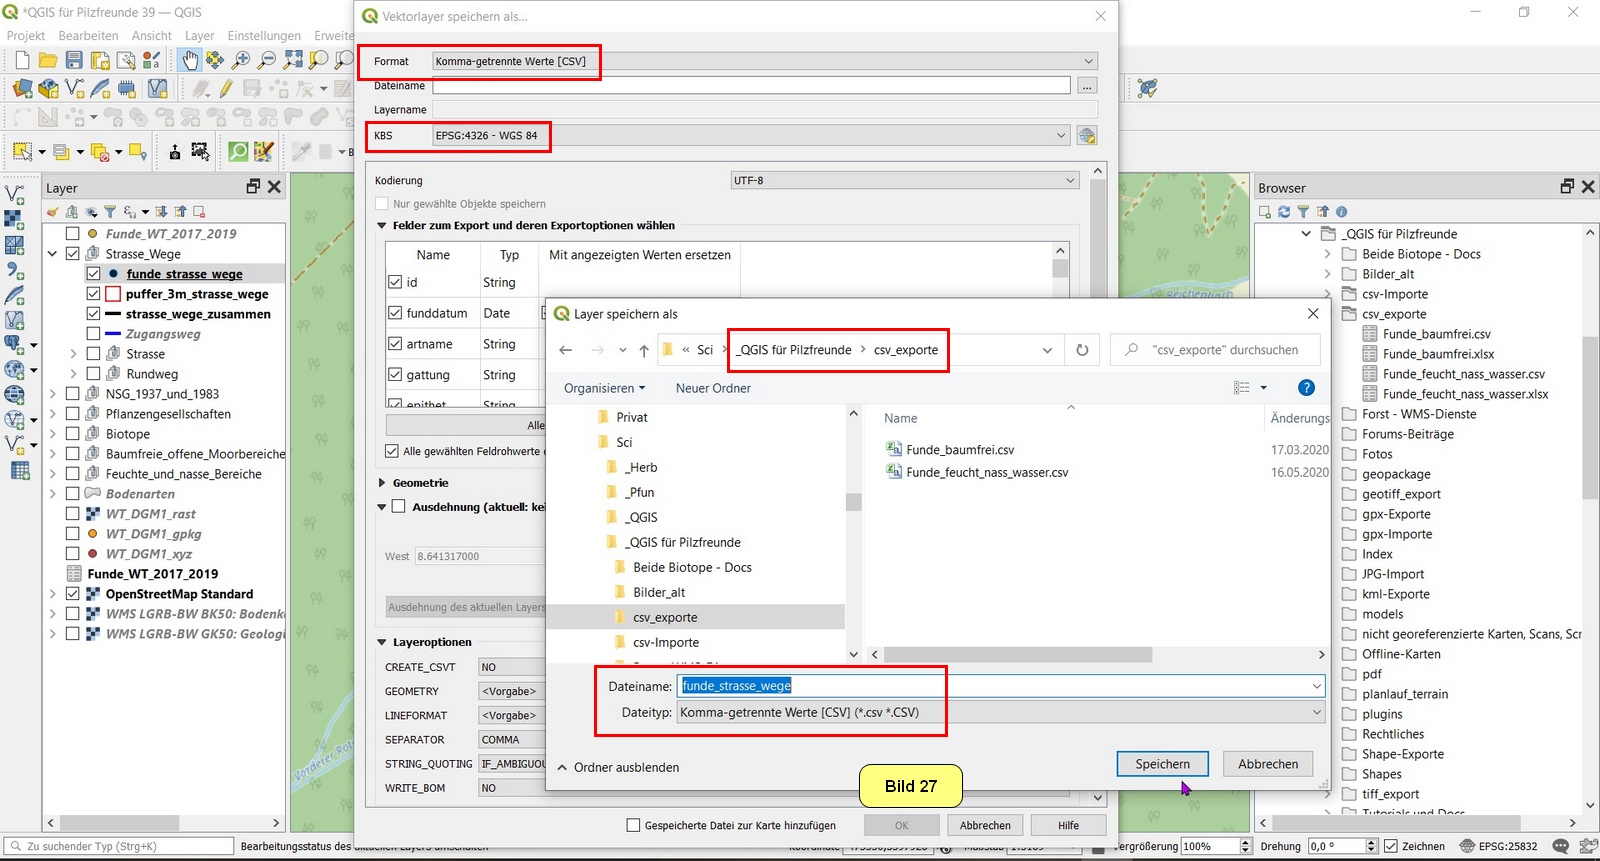Uncheck the funddatum field checkbox
The image size is (1600, 861).
395,313
